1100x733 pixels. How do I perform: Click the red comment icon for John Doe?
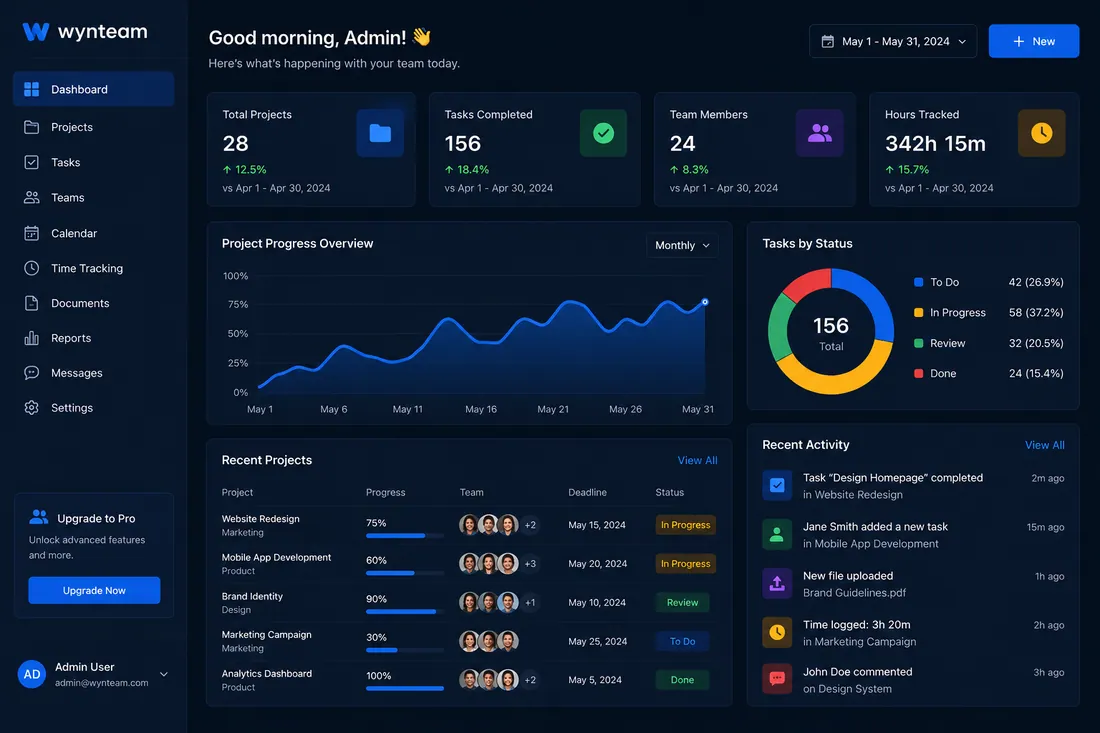coord(777,679)
